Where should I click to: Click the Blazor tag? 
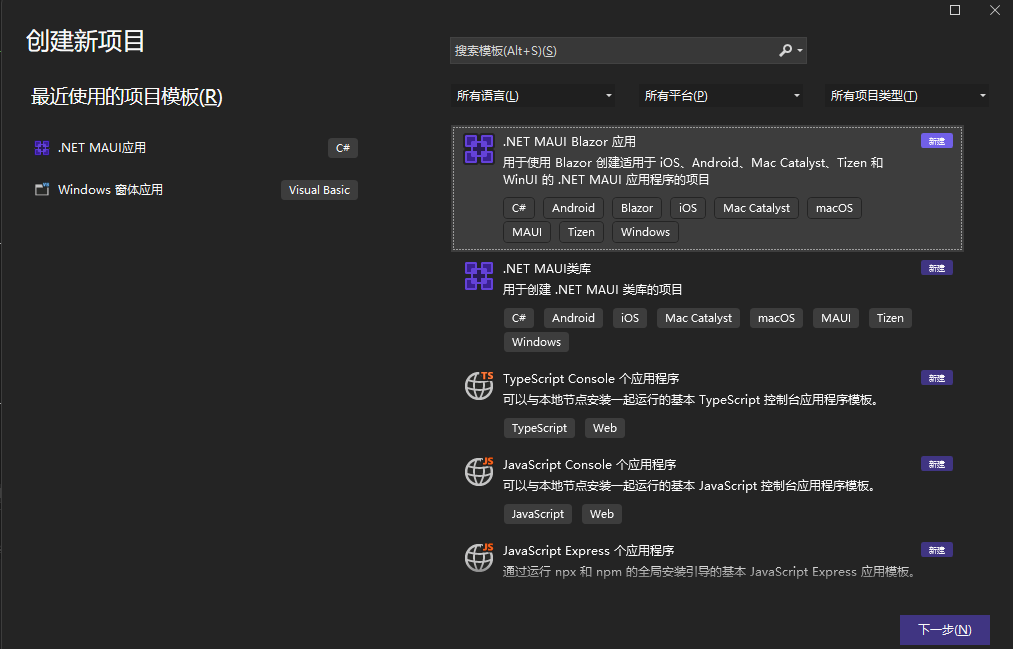pyautogui.click(x=637, y=208)
